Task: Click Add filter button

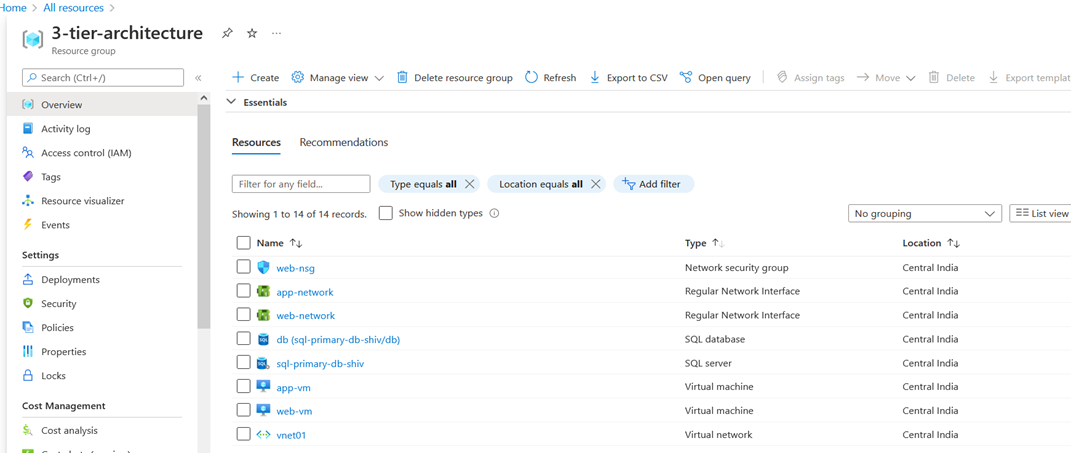Action: coord(654,184)
